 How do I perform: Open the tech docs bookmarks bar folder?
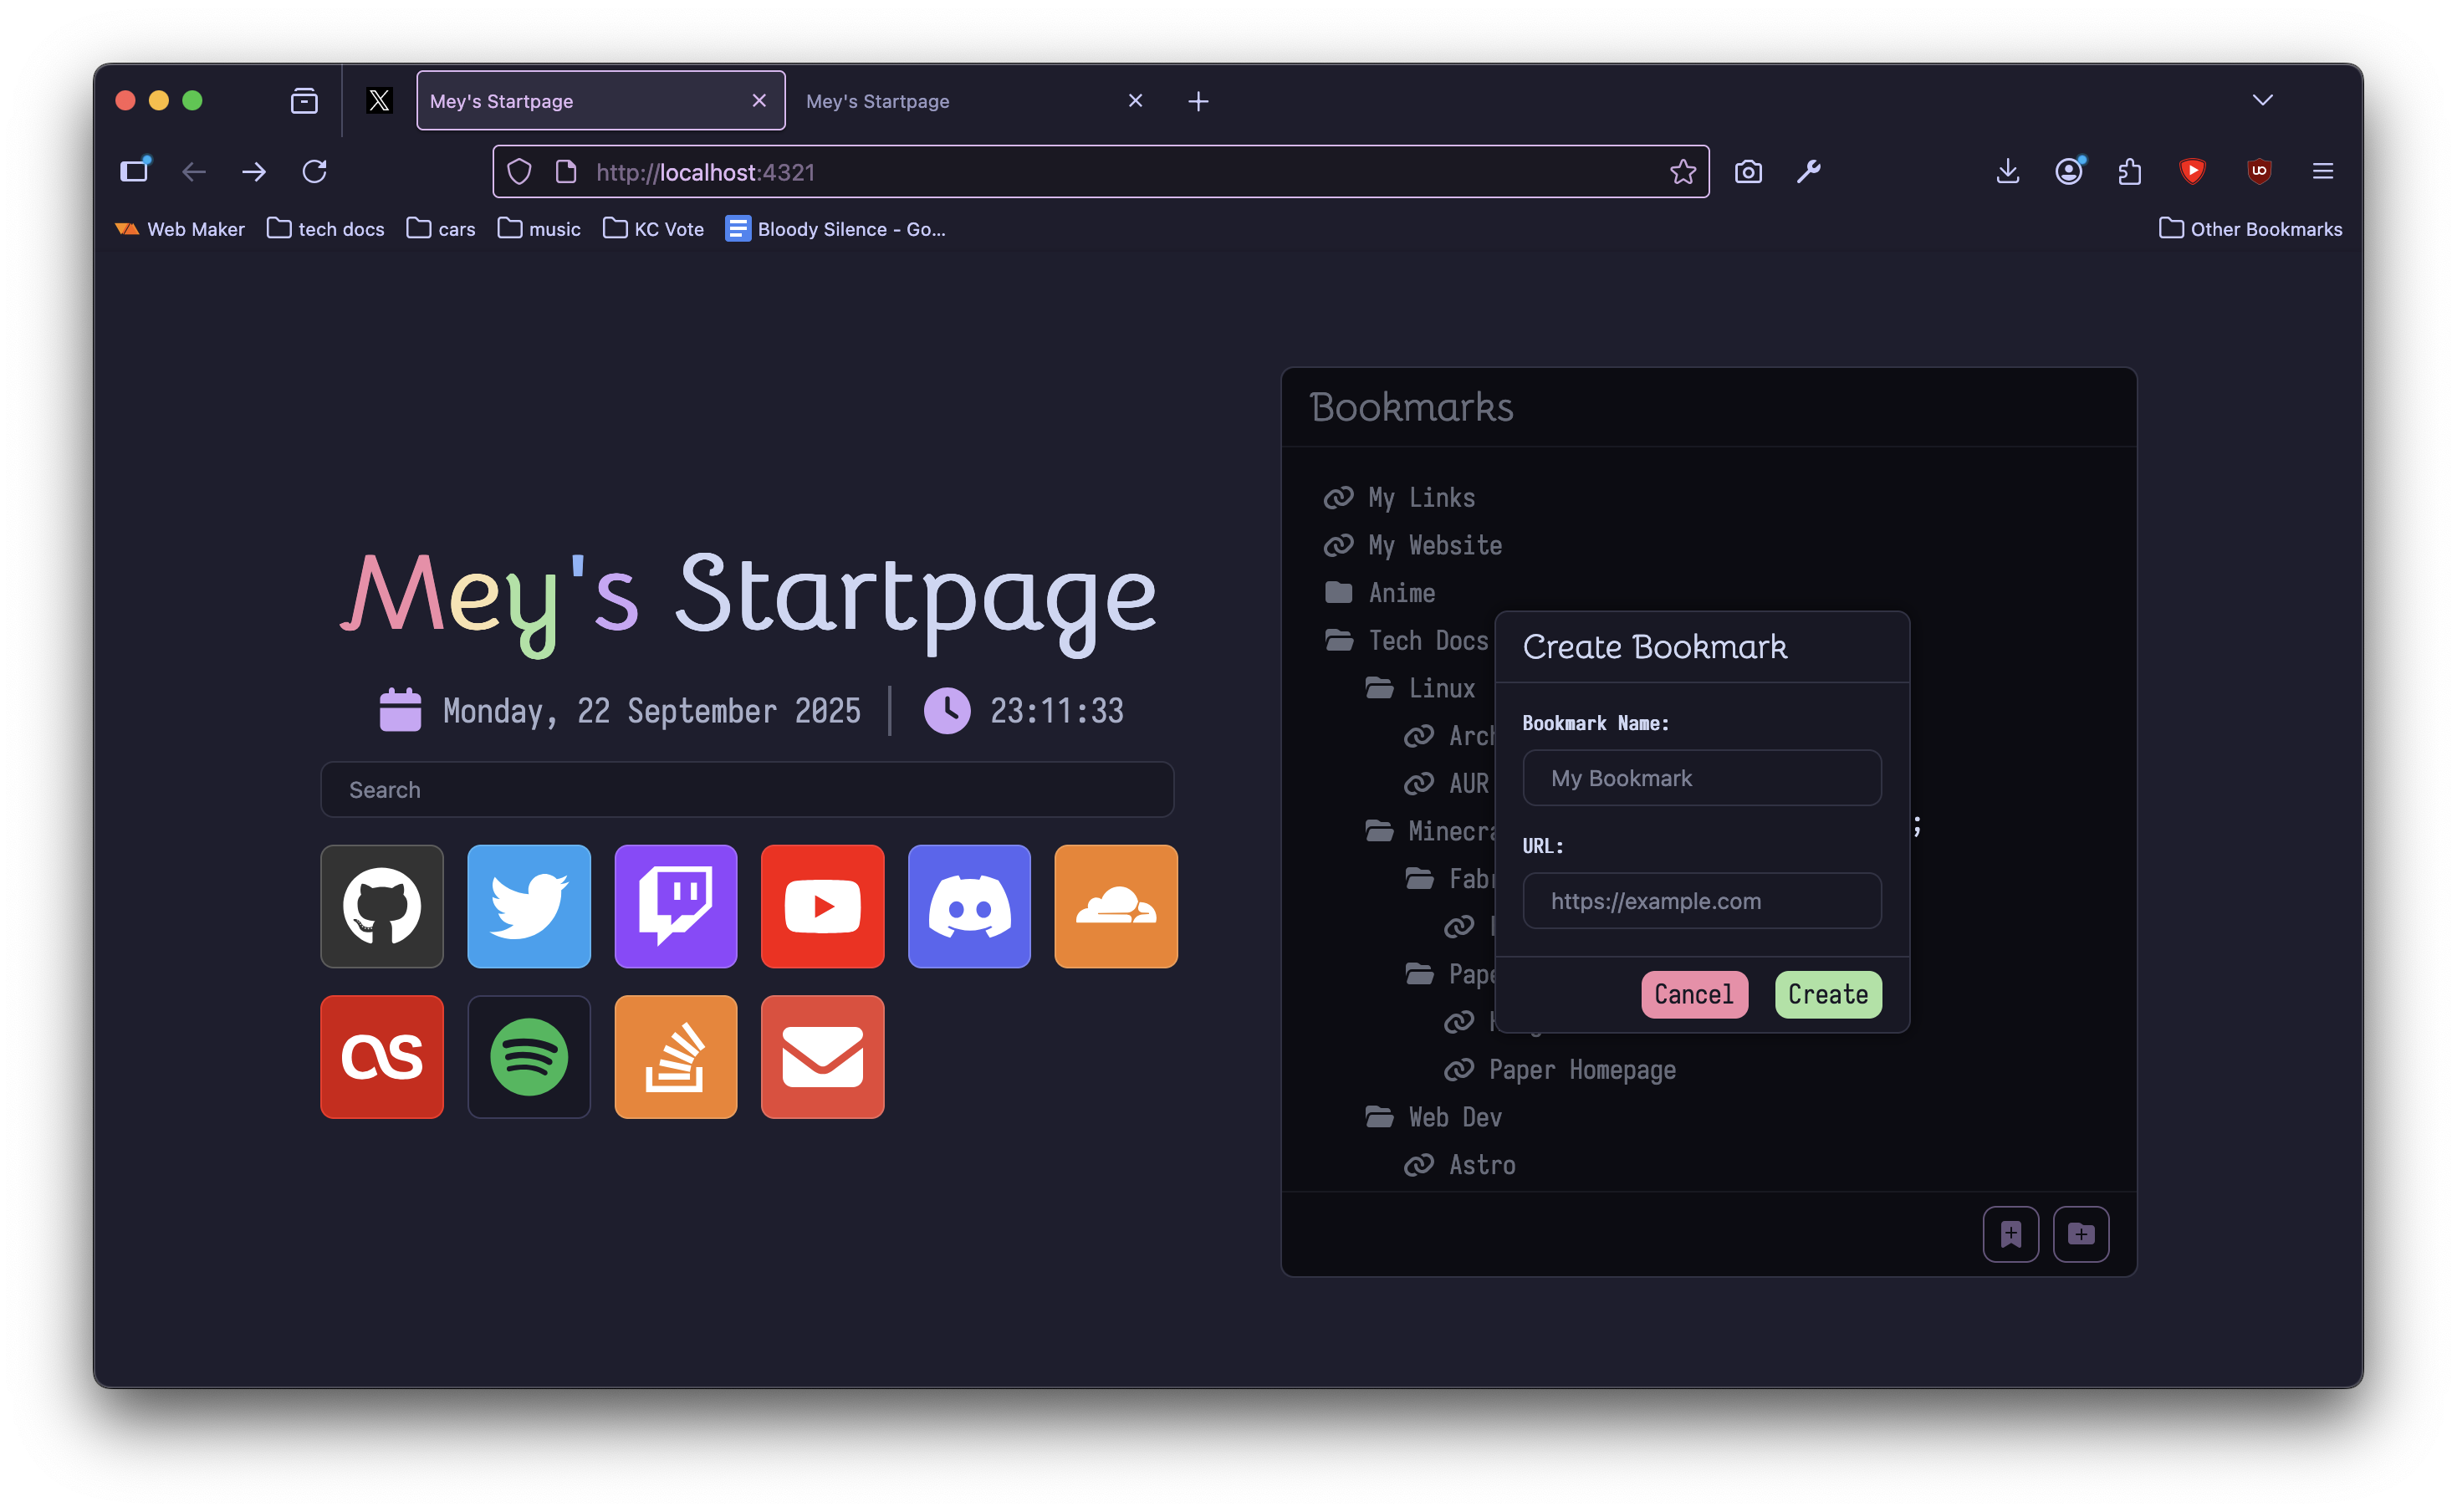click(x=325, y=228)
